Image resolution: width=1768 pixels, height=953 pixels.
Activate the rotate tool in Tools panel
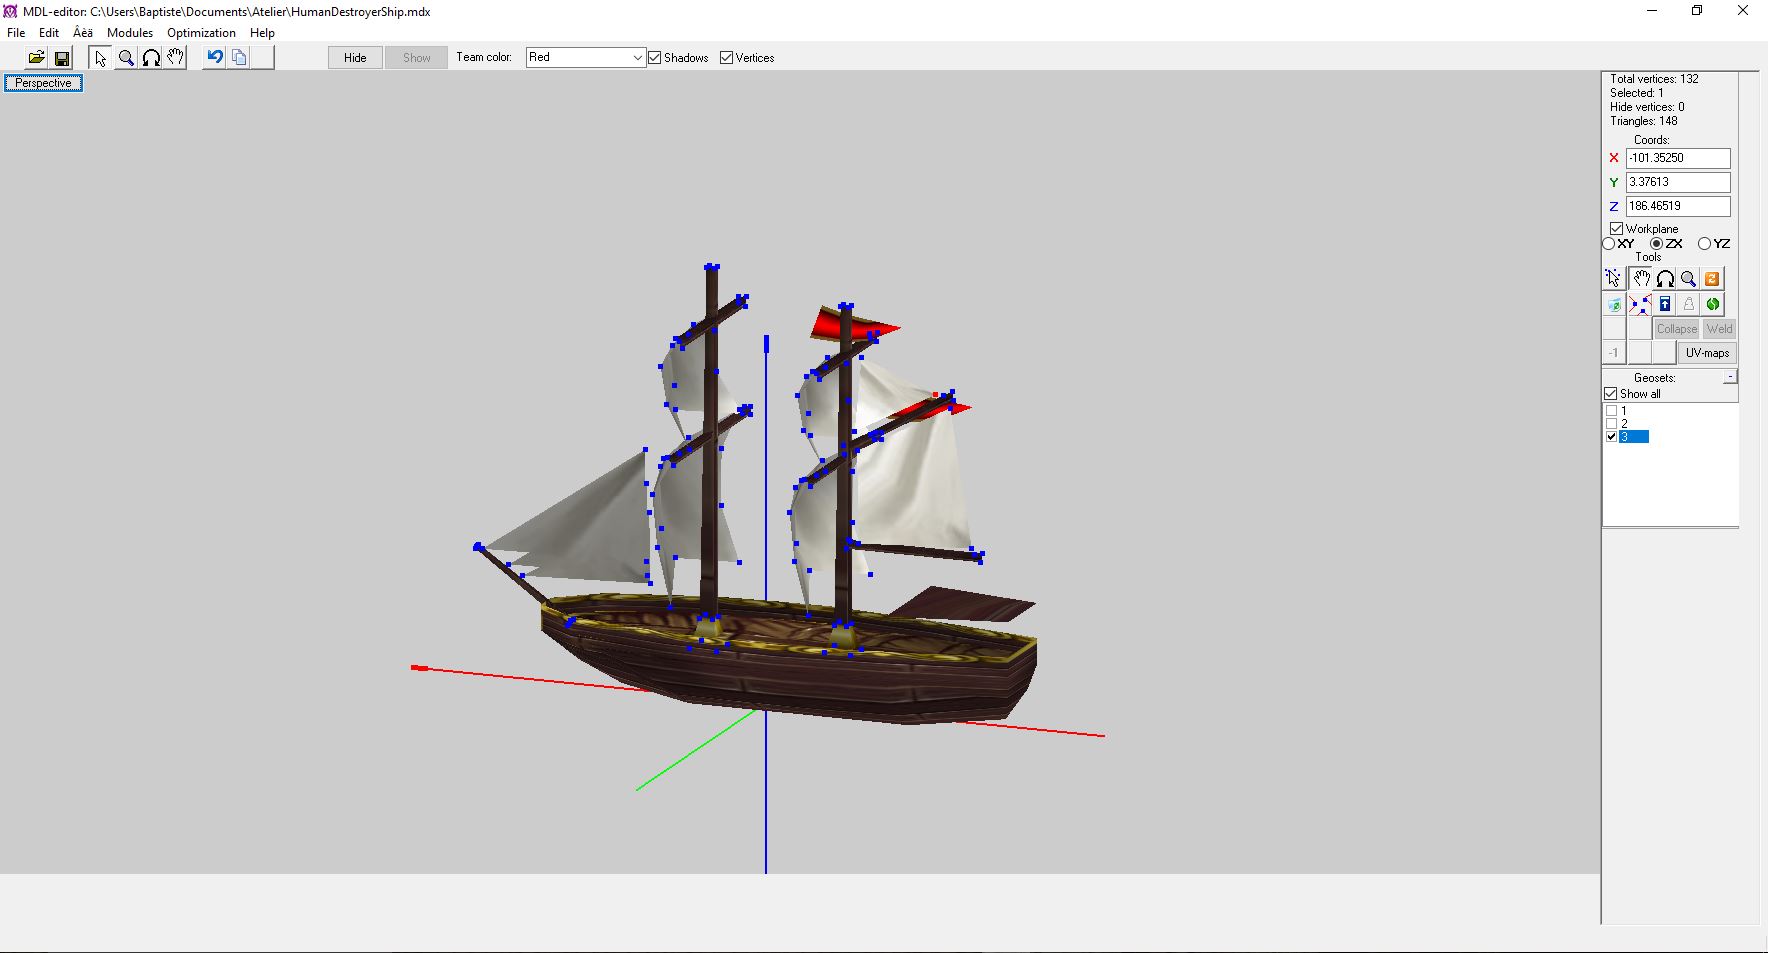click(x=1665, y=279)
